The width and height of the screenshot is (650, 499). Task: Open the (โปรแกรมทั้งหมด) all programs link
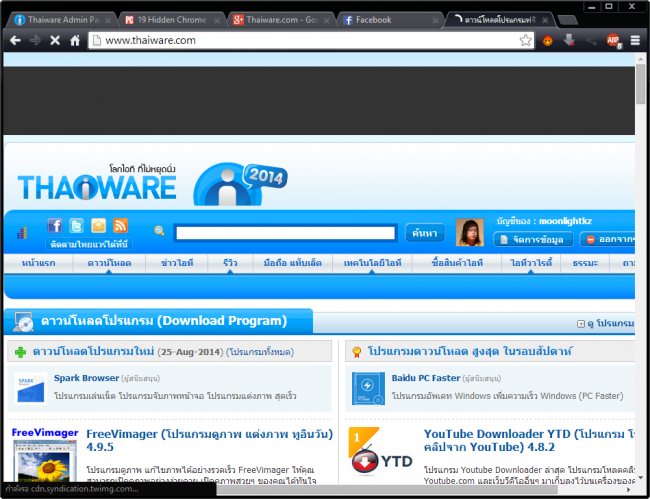260,352
